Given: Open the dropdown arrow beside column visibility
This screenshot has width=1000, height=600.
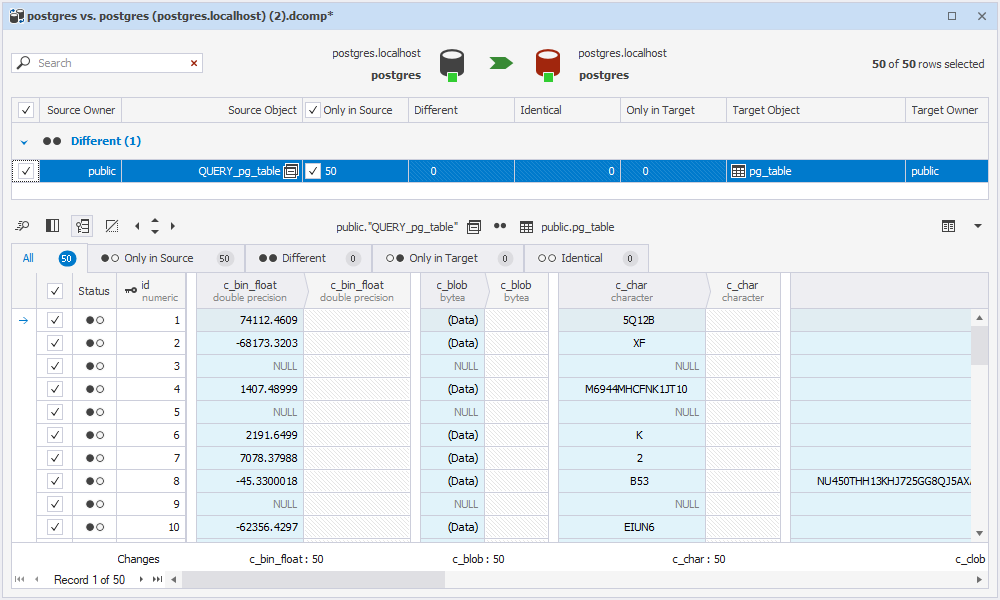Looking at the screenshot, I should coord(978,226).
